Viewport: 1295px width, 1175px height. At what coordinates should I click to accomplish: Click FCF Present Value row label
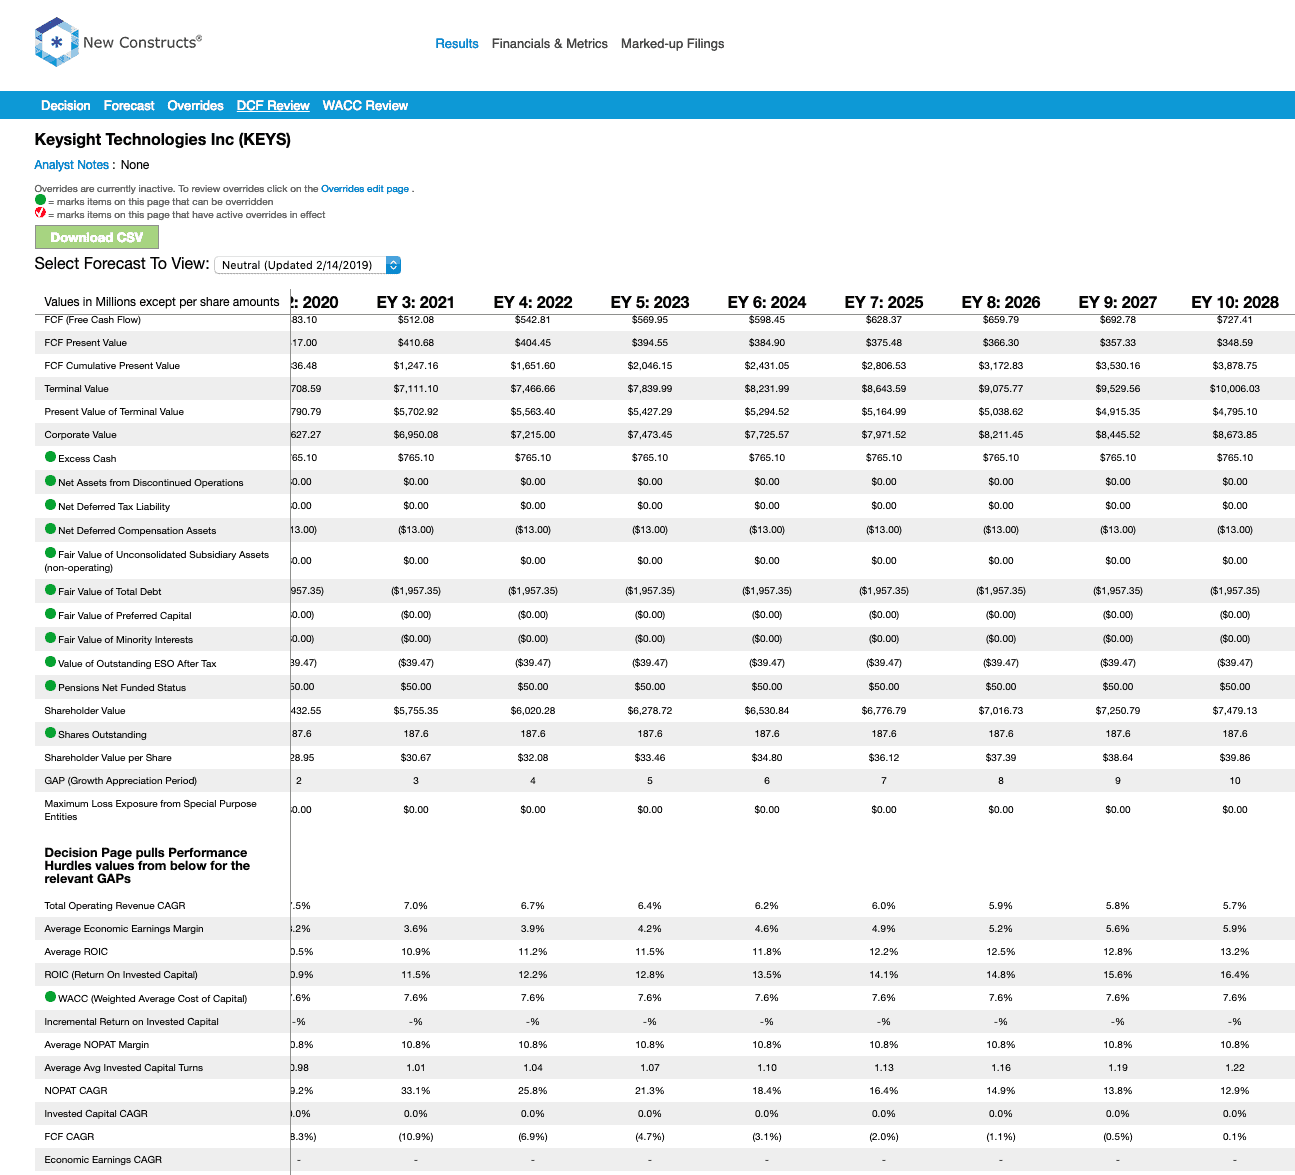[x=86, y=343]
